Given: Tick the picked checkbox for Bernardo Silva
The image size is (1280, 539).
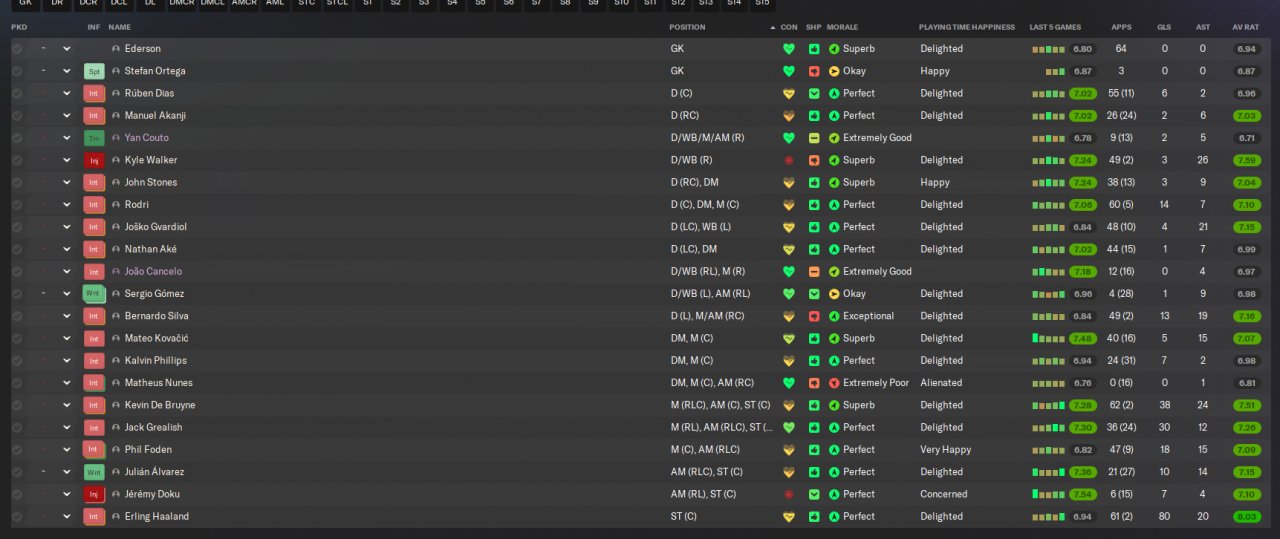Looking at the screenshot, I should (17, 316).
